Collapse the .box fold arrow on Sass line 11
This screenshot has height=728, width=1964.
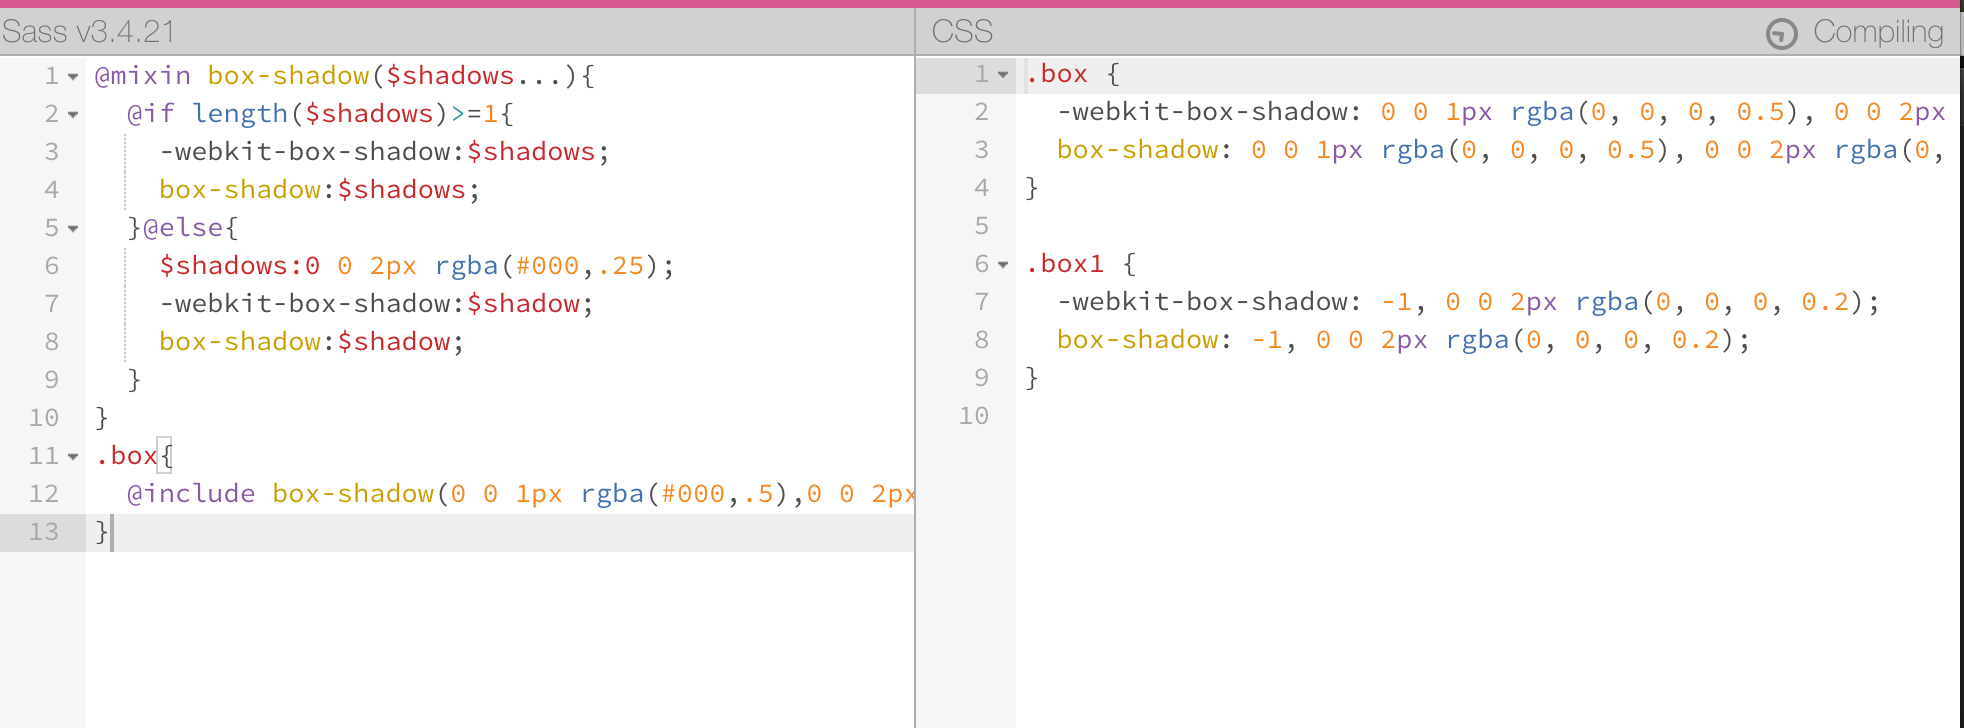73,457
